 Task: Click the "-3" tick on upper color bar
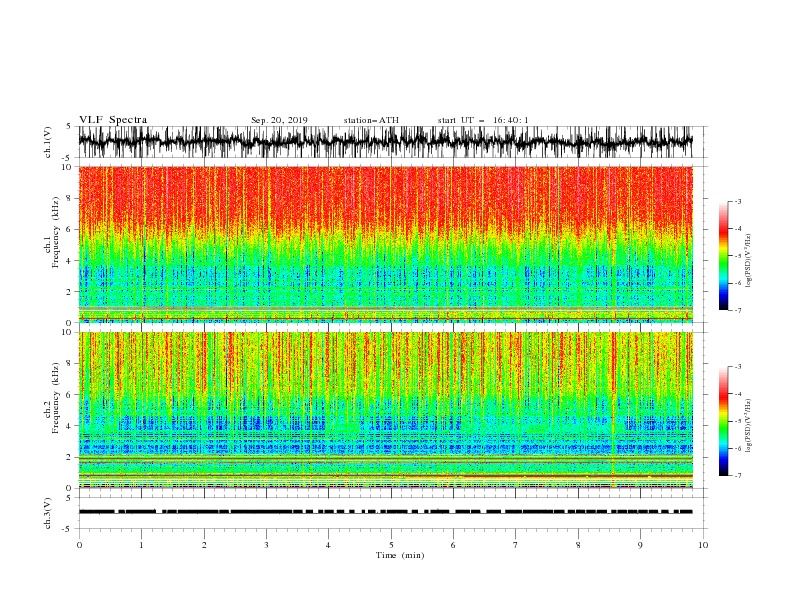[738, 201]
